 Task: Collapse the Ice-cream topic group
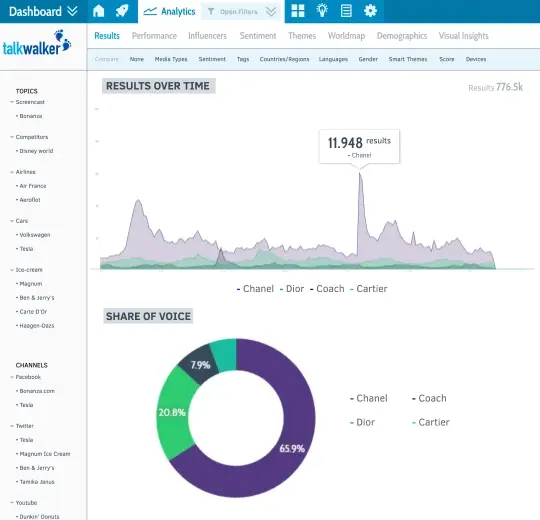coord(12,270)
